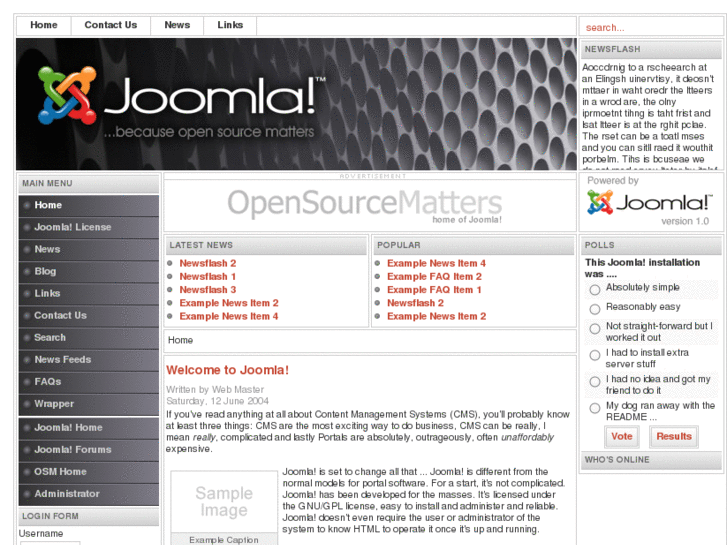
Task: Open Example FAQ Item 2 in Popular
Action: (x=434, y=276)
